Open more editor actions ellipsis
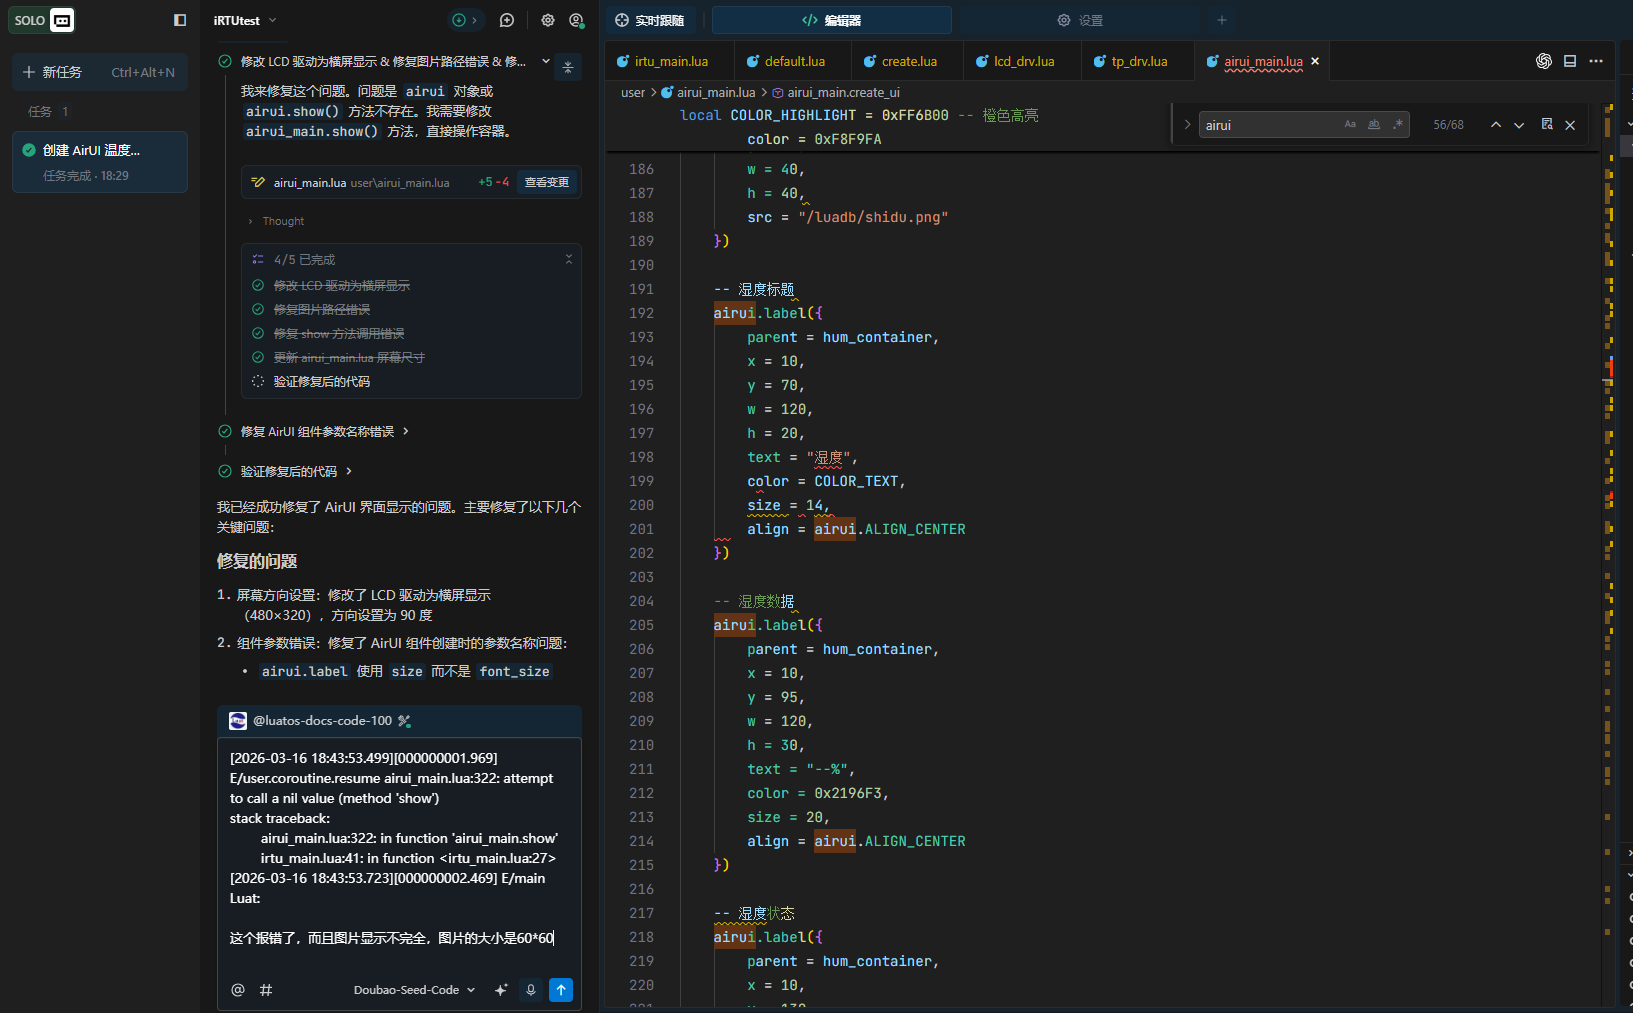This screenshot has height=1013, width=1633. (x=1596, y=61)
